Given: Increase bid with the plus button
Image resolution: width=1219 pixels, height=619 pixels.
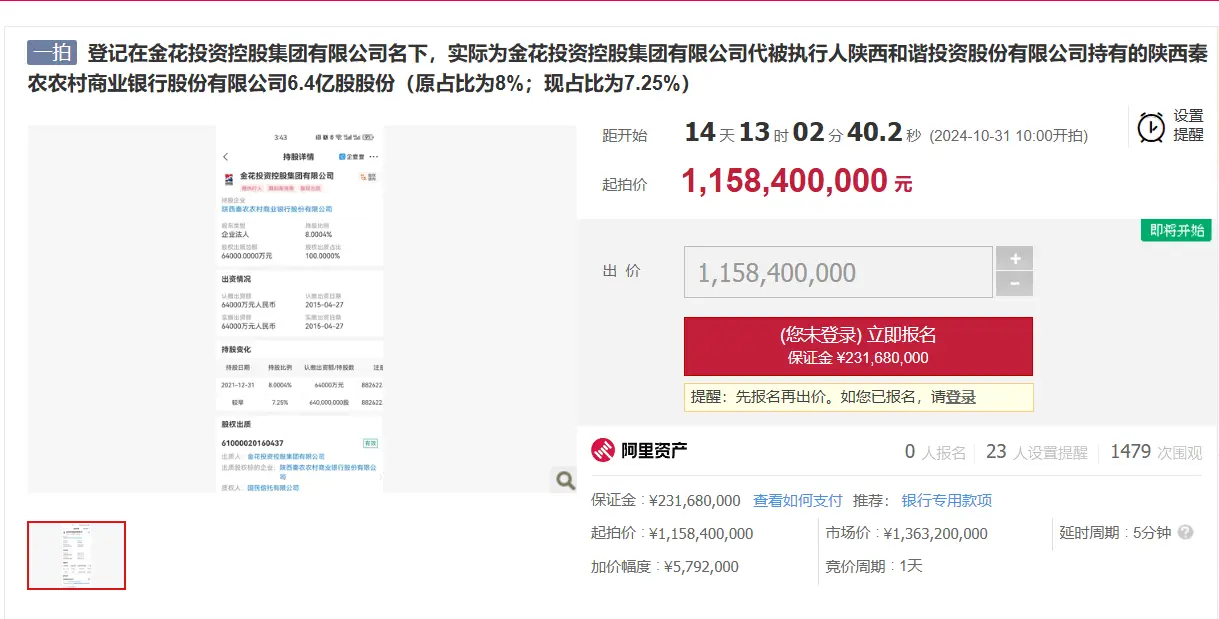Looking at the screenshot, I should [1014, 259].
